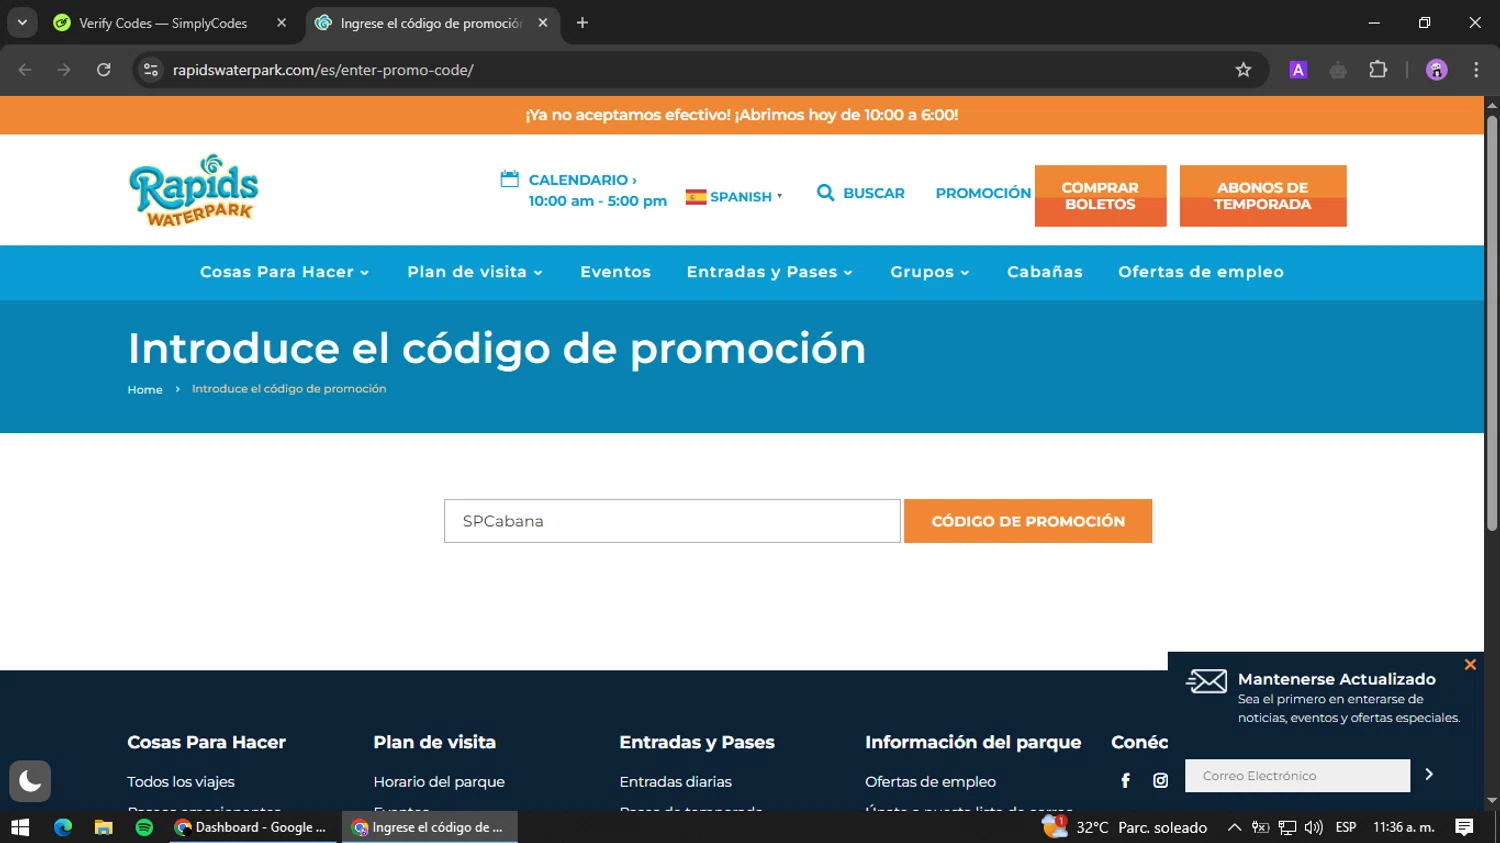Screen dimensions: 1500x843
Task: Expand the Plan de visita menu
Action: [x=474, y=272]
